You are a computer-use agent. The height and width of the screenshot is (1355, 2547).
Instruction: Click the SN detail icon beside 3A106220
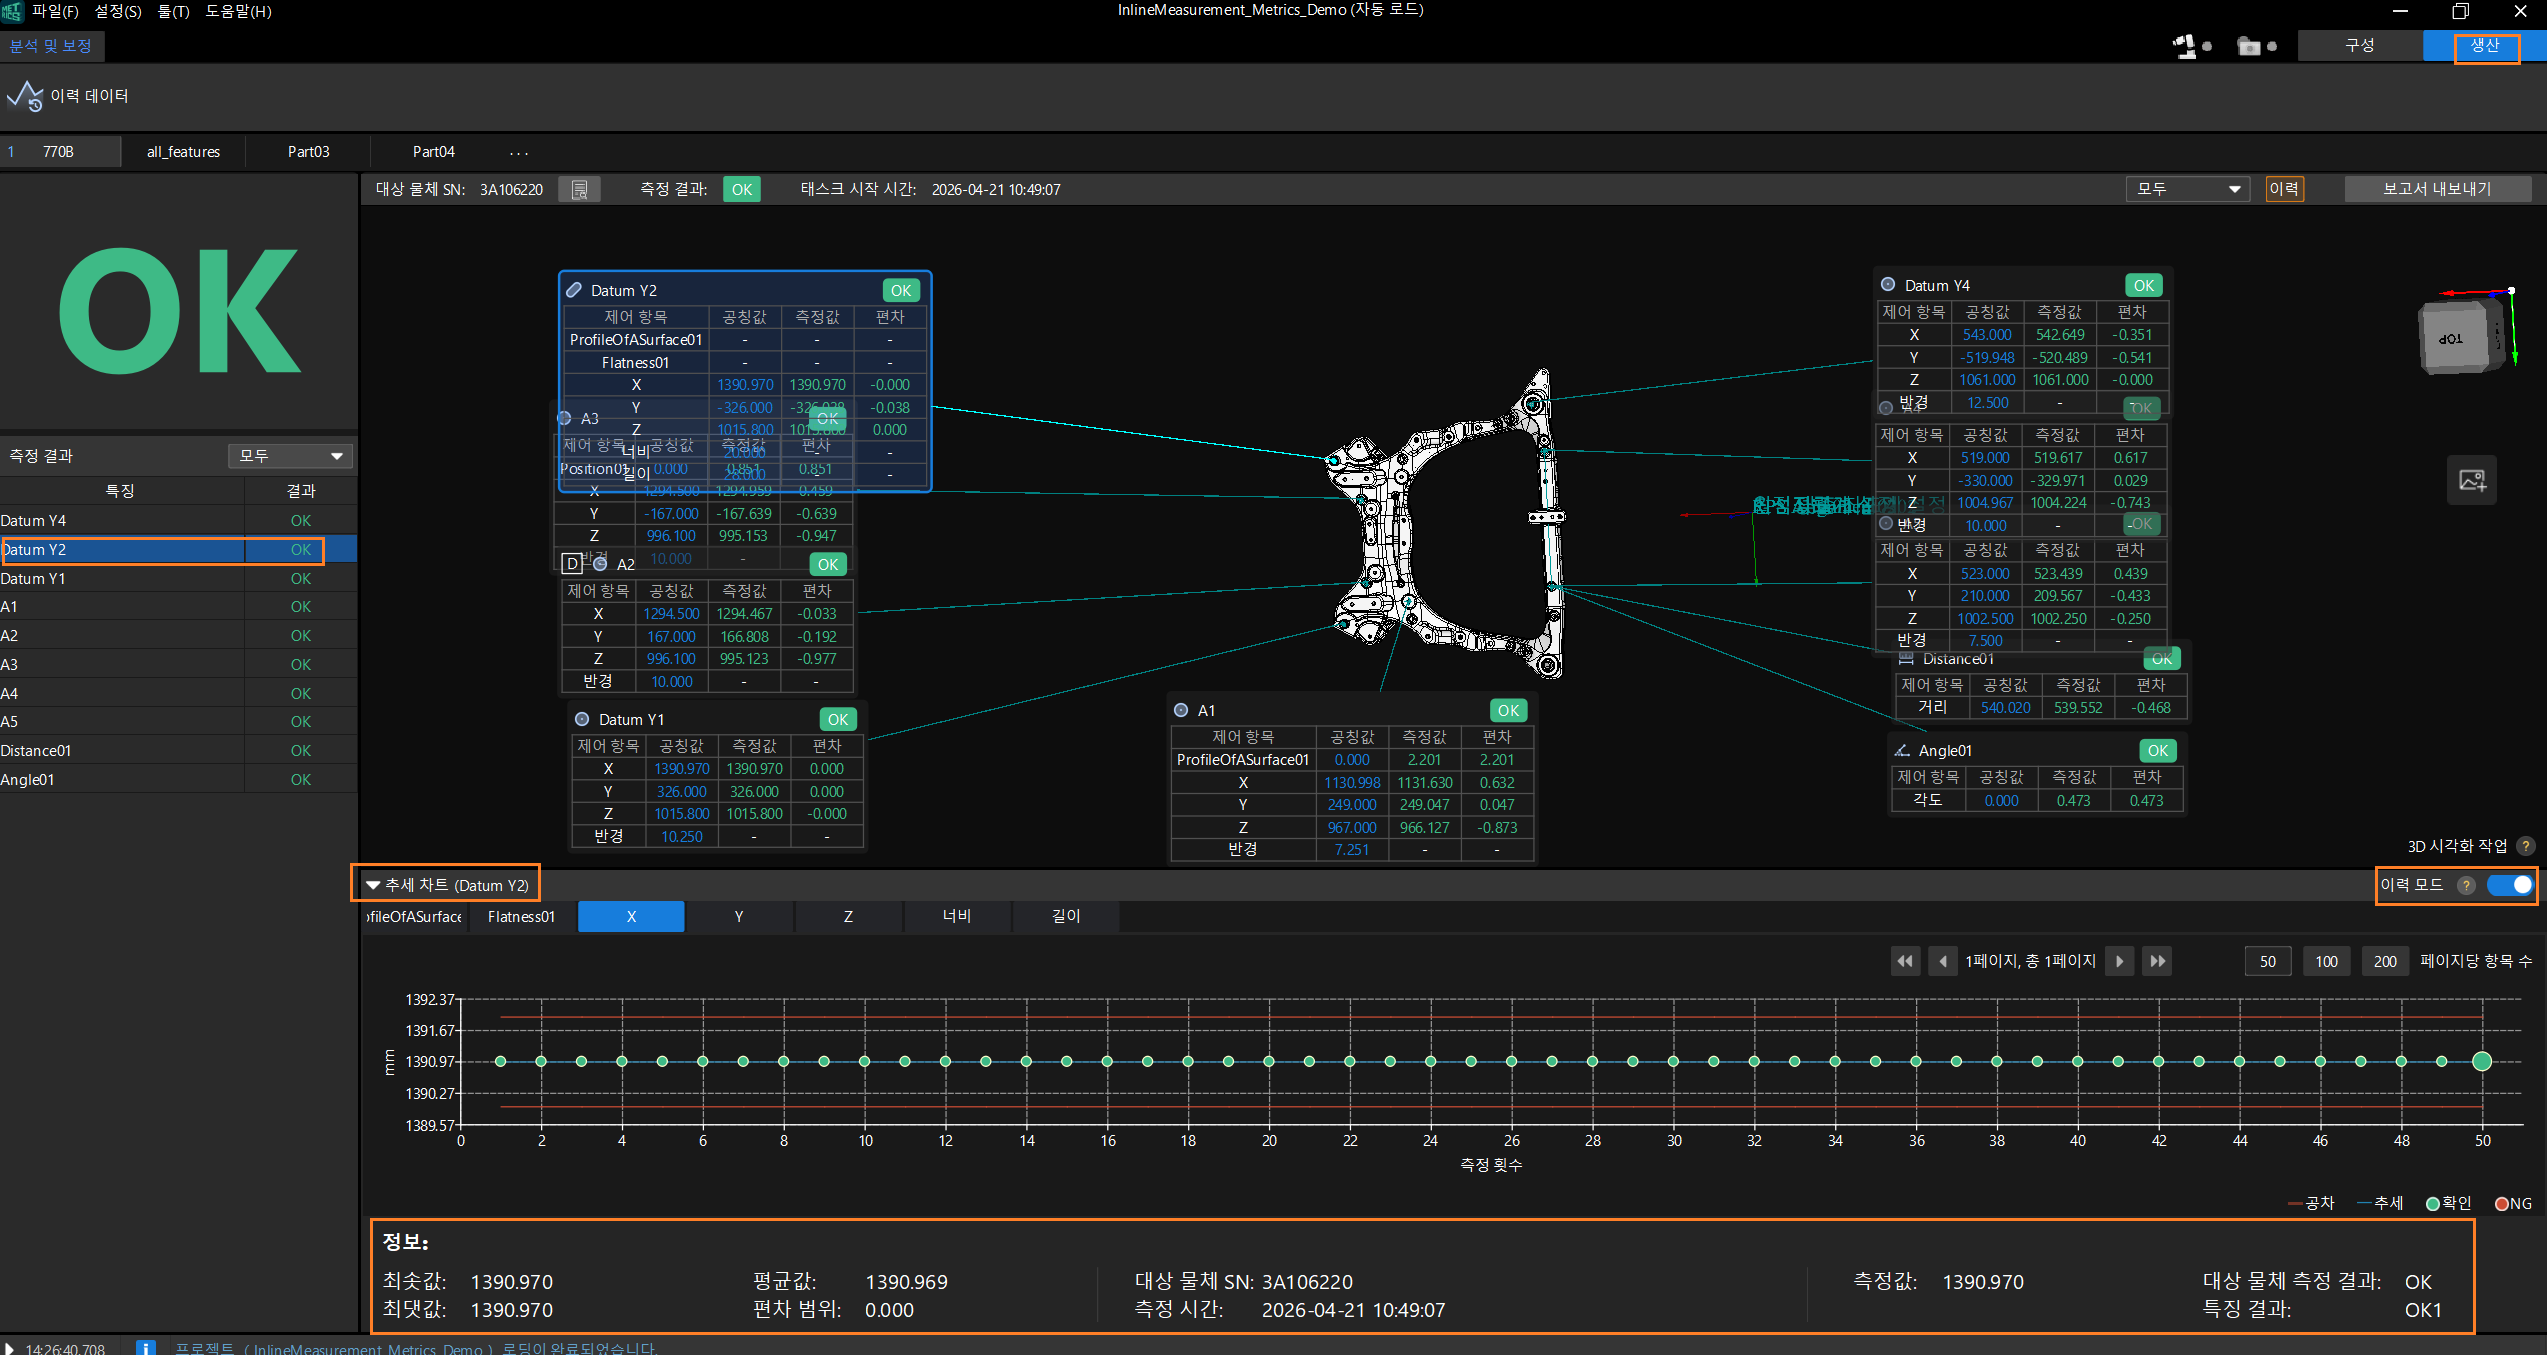pyautogui.click(x=579, y=189)
